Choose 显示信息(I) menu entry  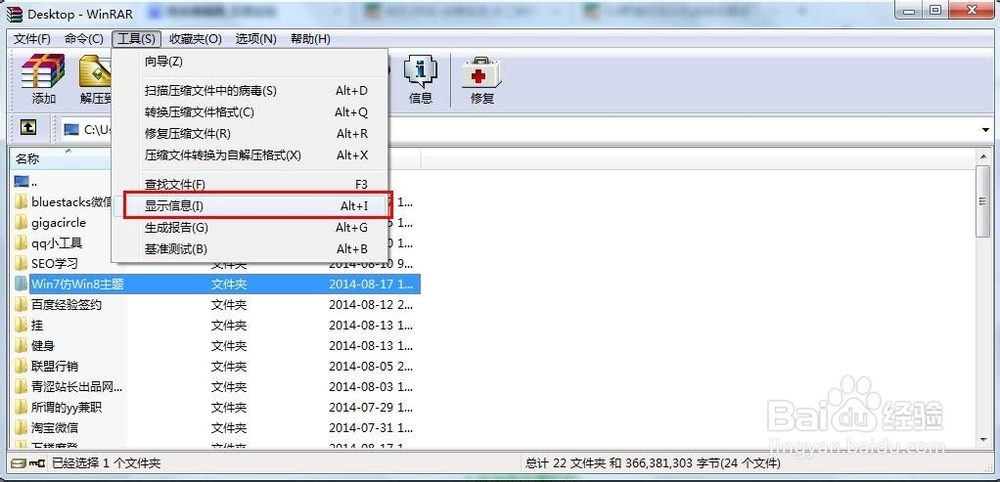tap(250, 206)
